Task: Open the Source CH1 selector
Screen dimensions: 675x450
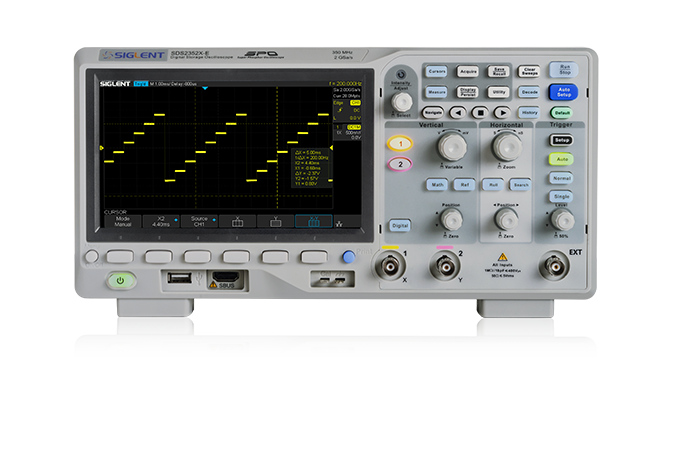Action: (x=198, y=222)
